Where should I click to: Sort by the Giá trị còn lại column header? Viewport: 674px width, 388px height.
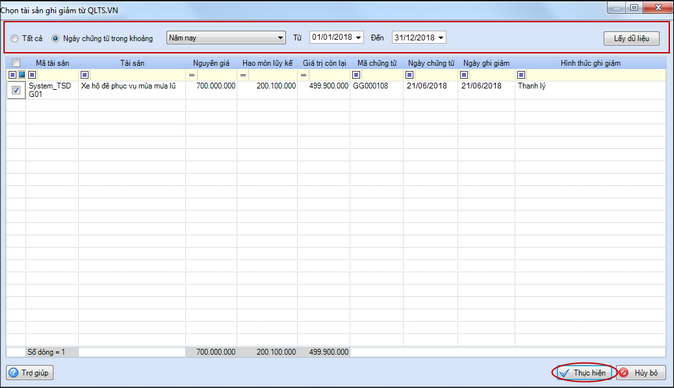point(324,63)
